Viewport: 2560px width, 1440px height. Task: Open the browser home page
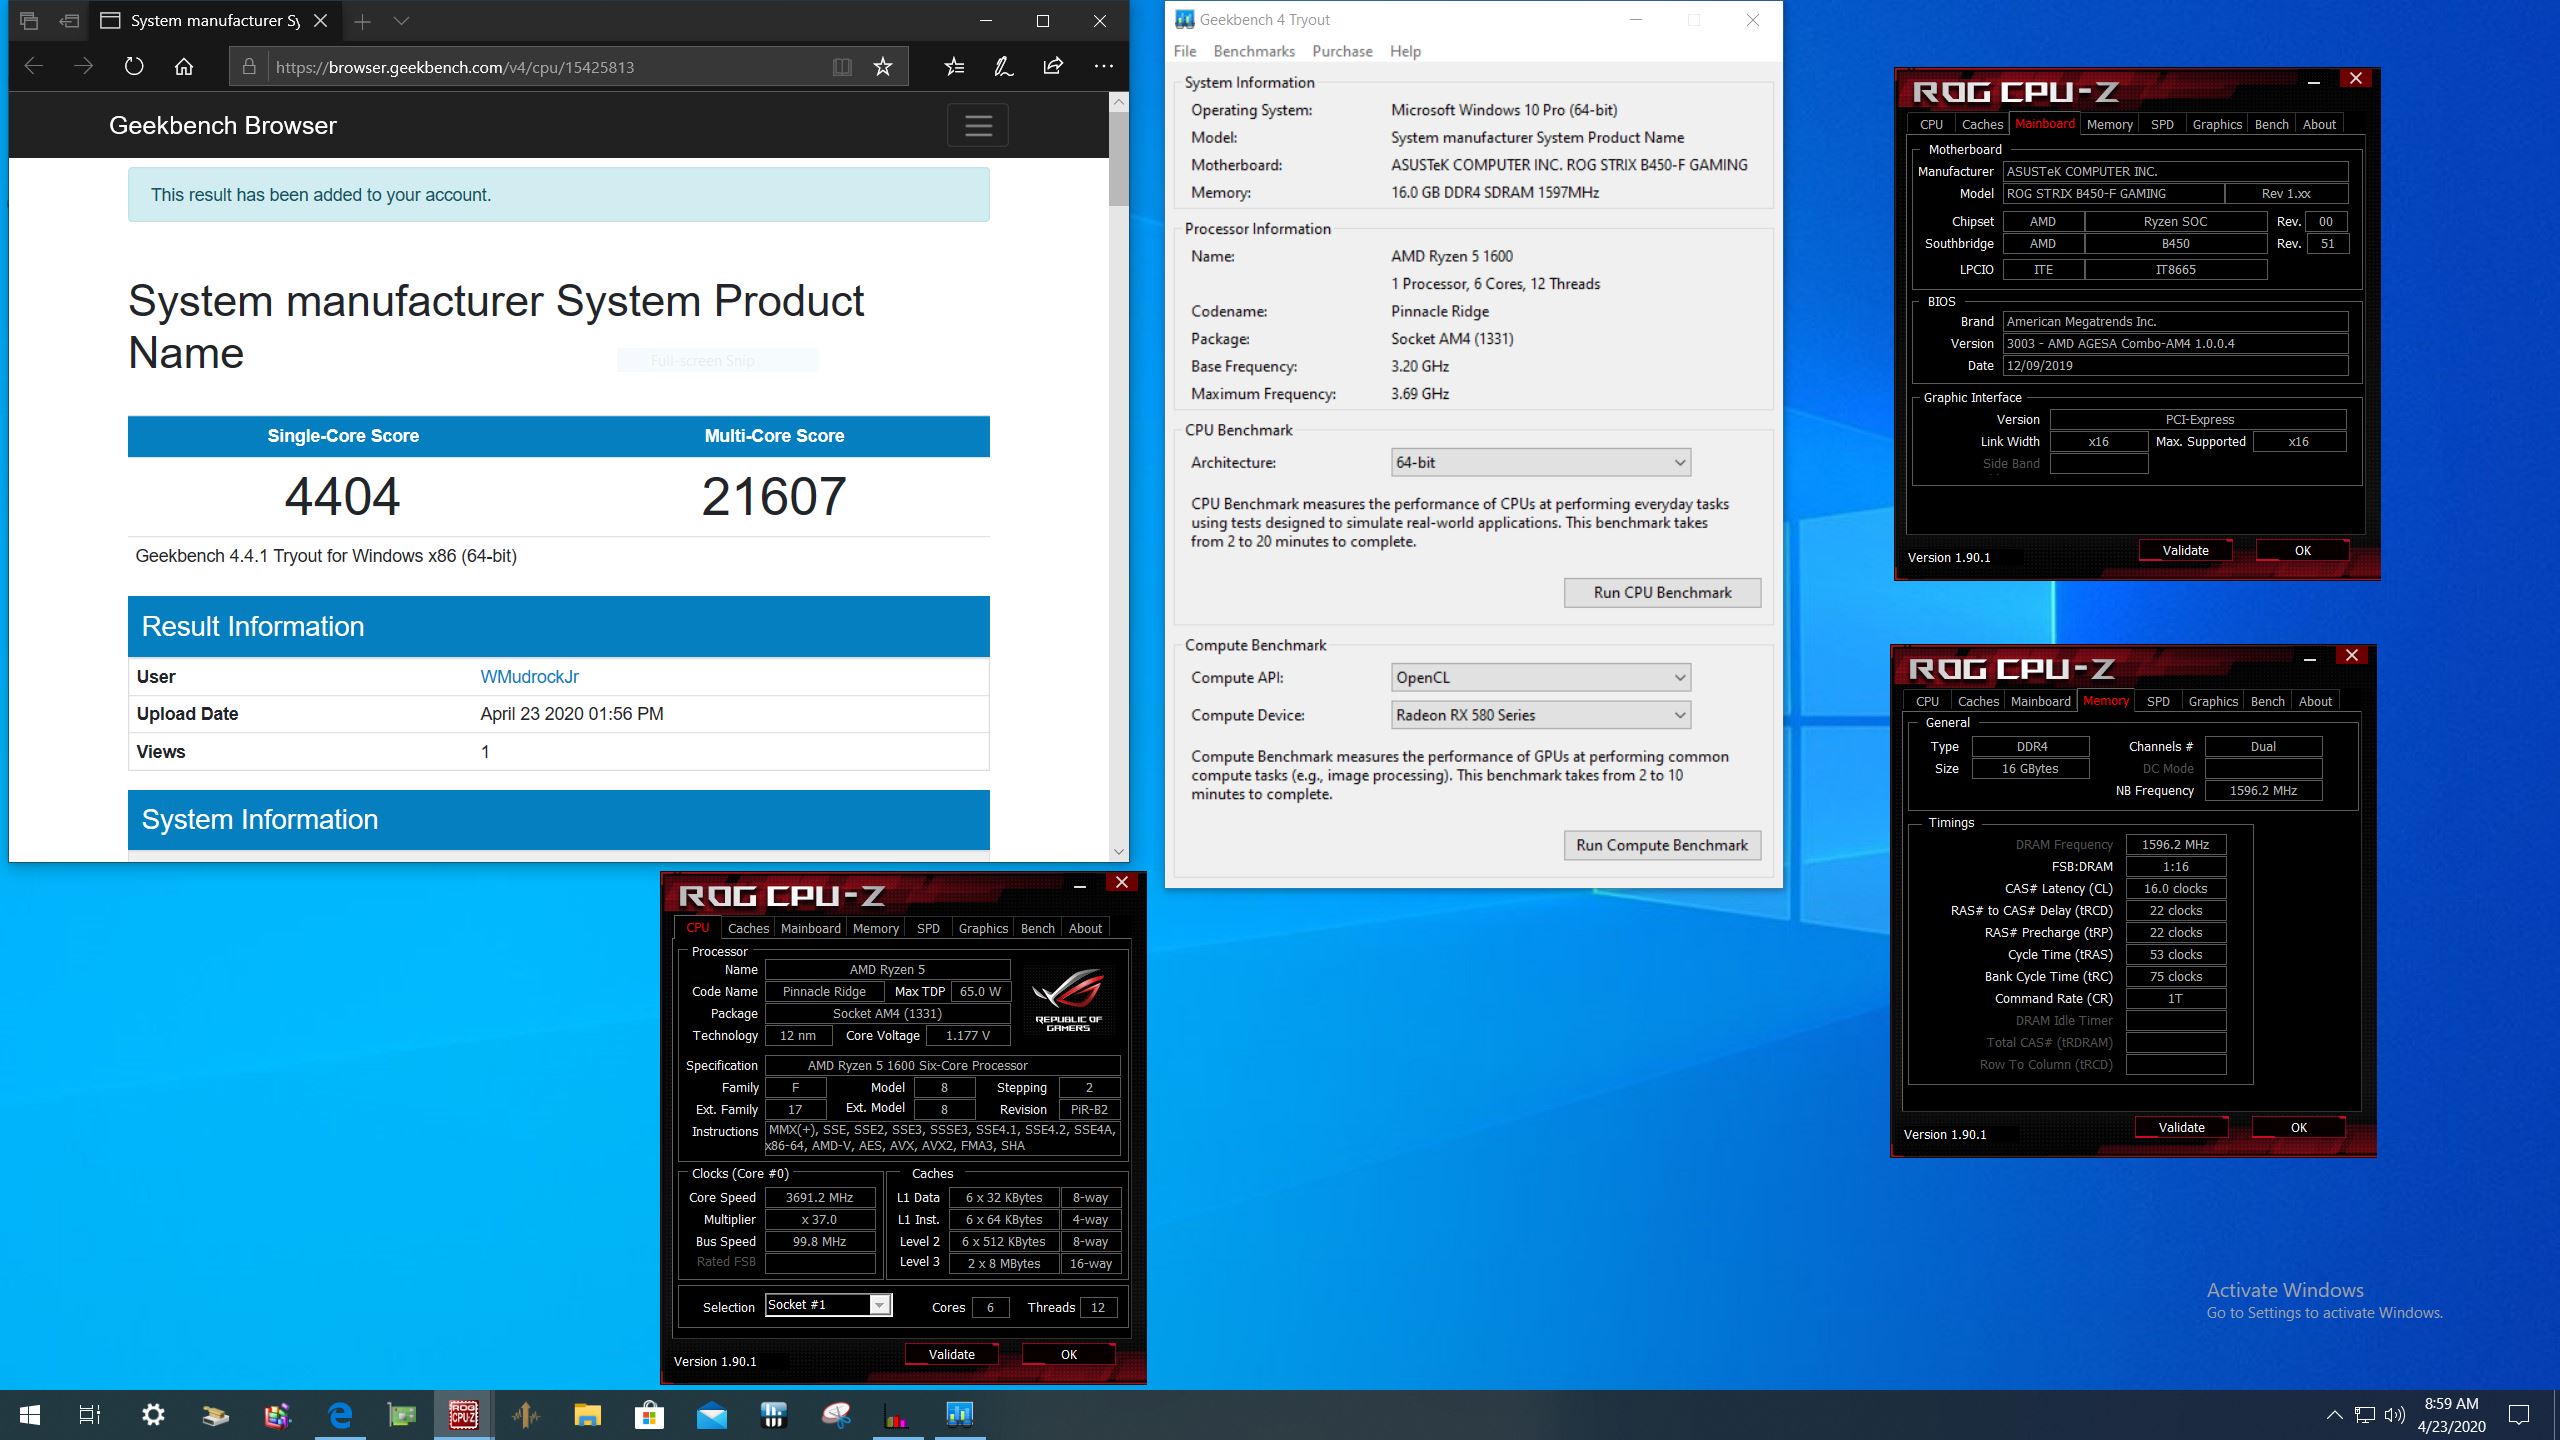[x=184, y=67]
